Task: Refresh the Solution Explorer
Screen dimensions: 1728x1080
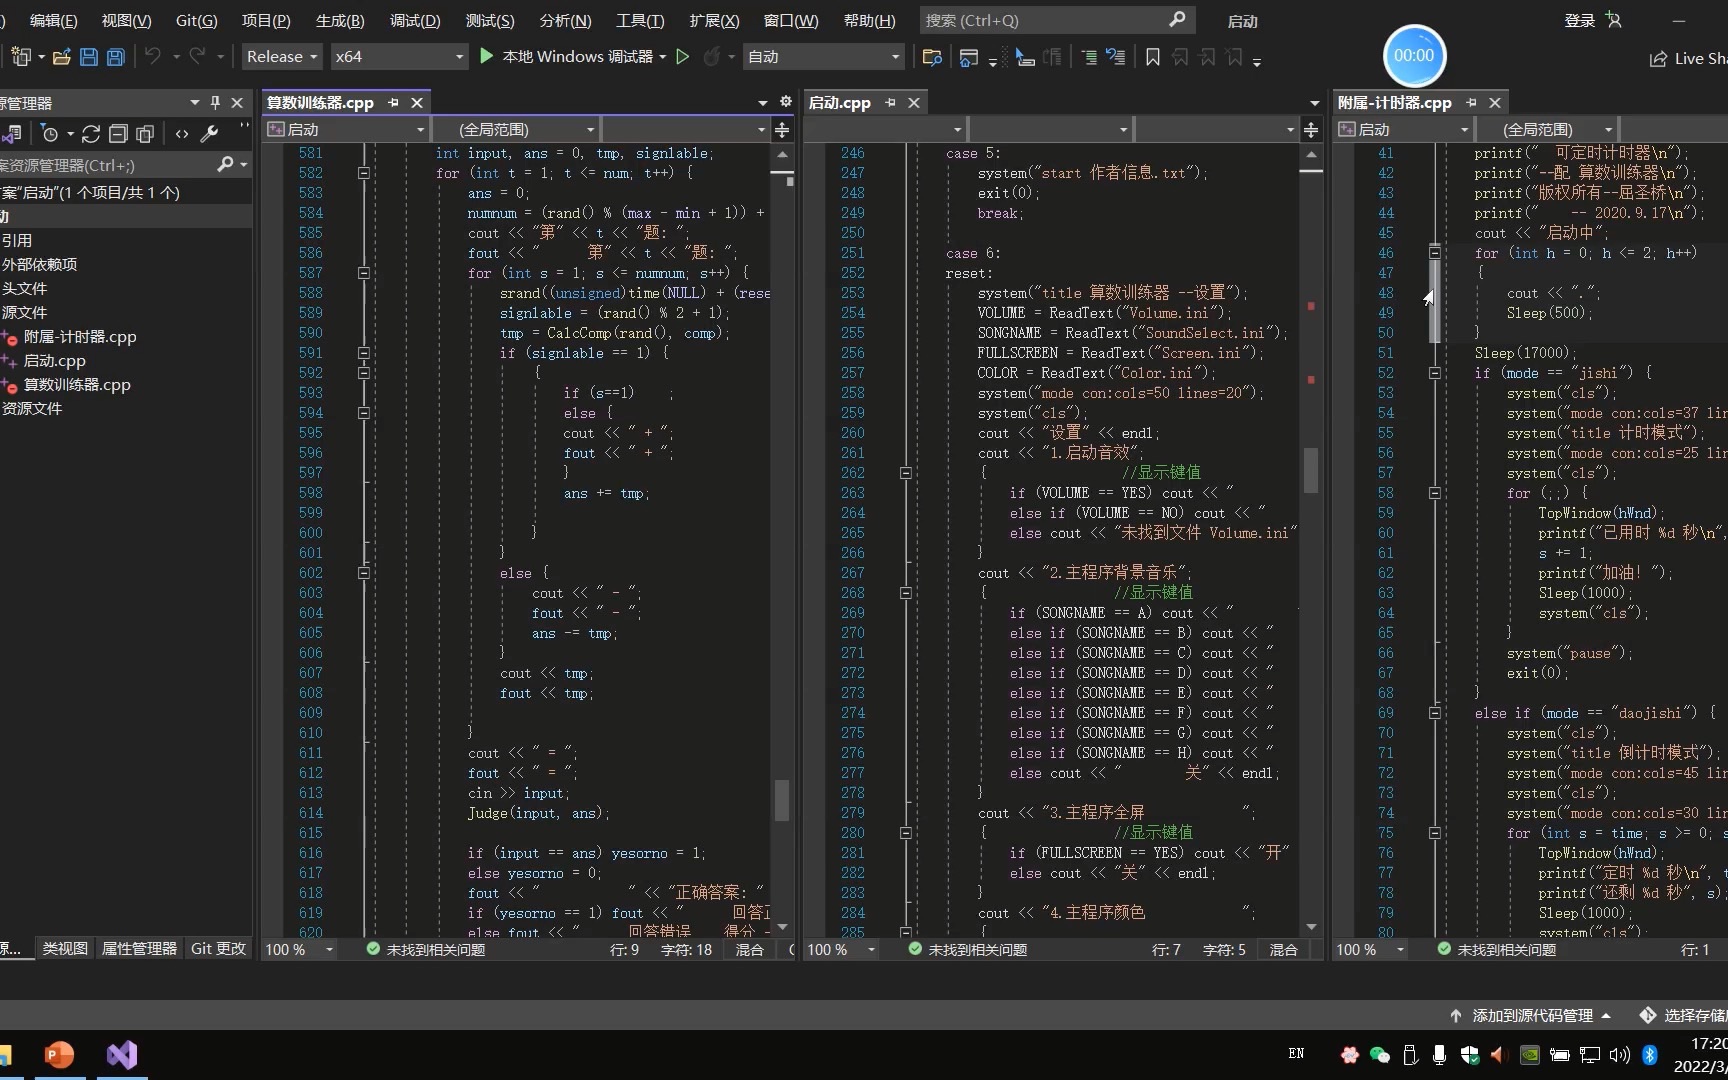Action: click(90, 135)
